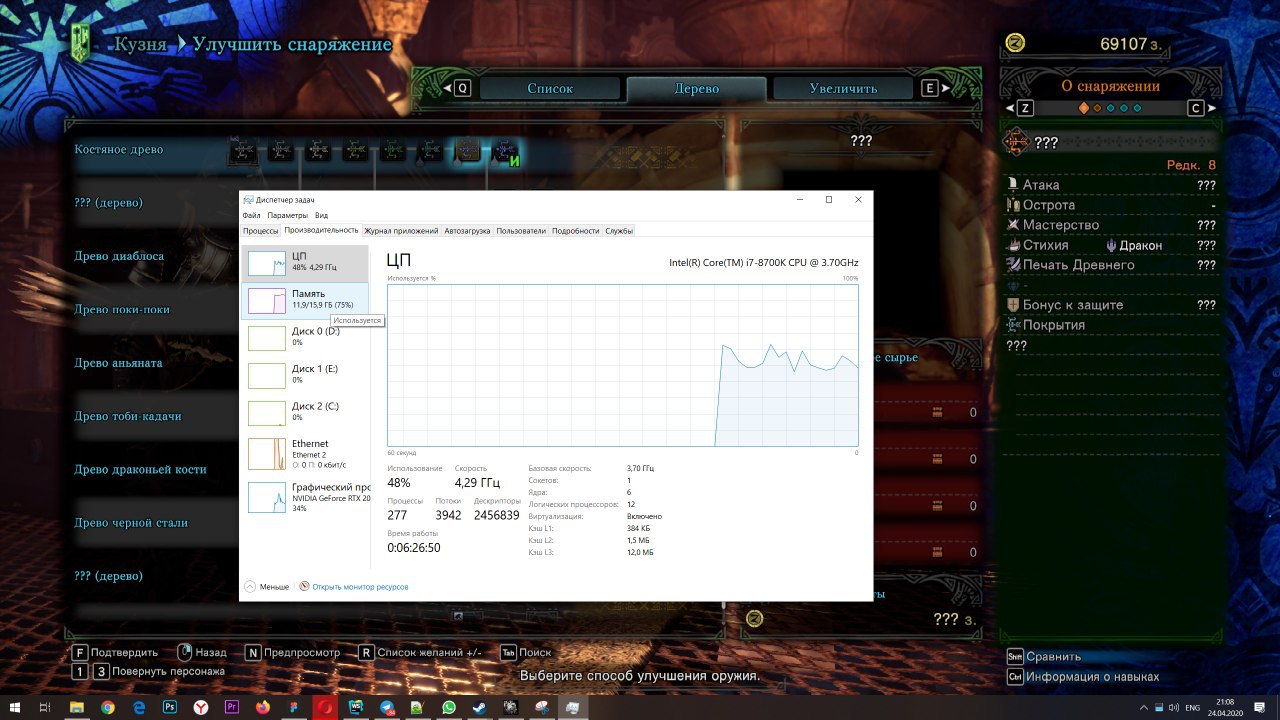Select the NVIDIA GeForce GPU entry

click(305, 497)
